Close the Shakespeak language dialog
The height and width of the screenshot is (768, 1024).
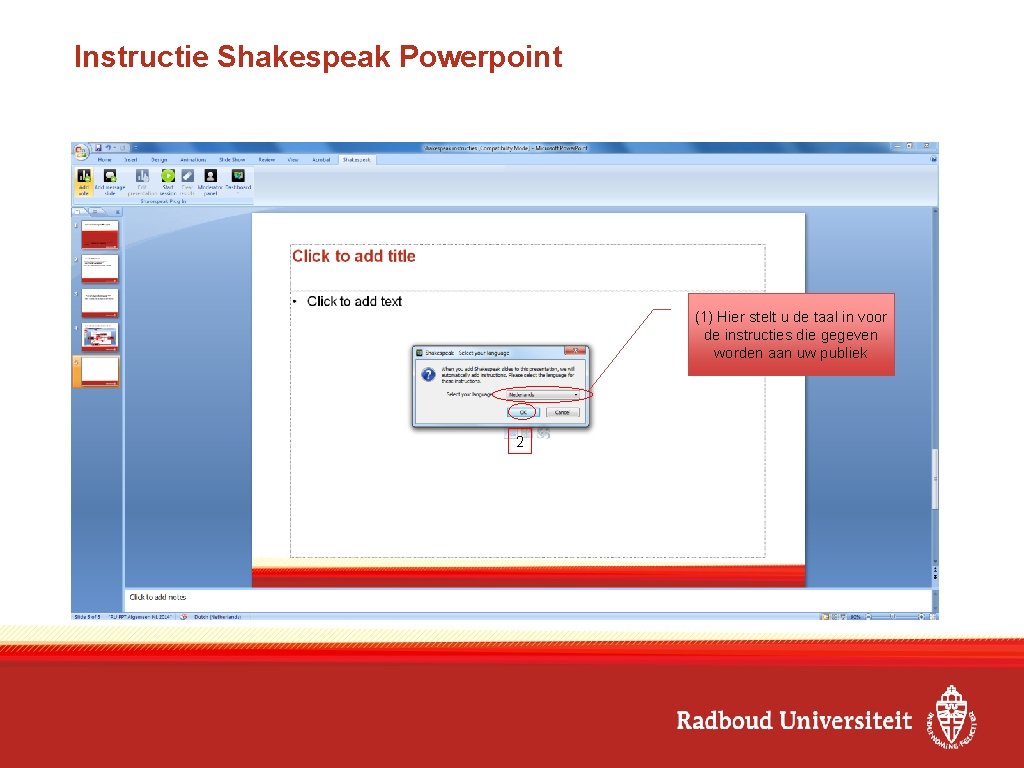point(575,351)
